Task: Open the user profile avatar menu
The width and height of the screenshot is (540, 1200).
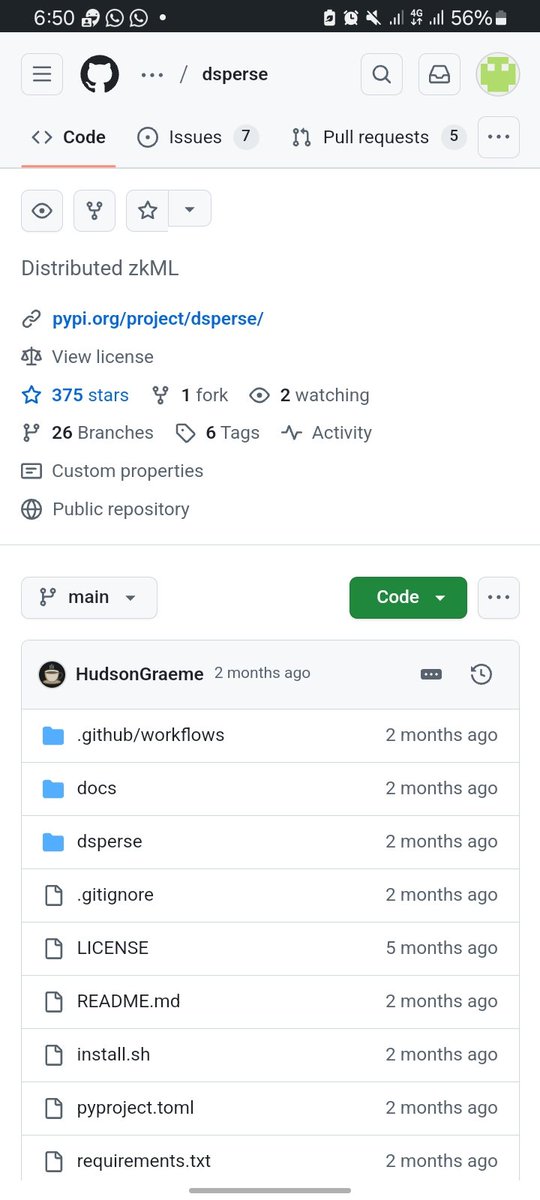Action: [497, 74]
